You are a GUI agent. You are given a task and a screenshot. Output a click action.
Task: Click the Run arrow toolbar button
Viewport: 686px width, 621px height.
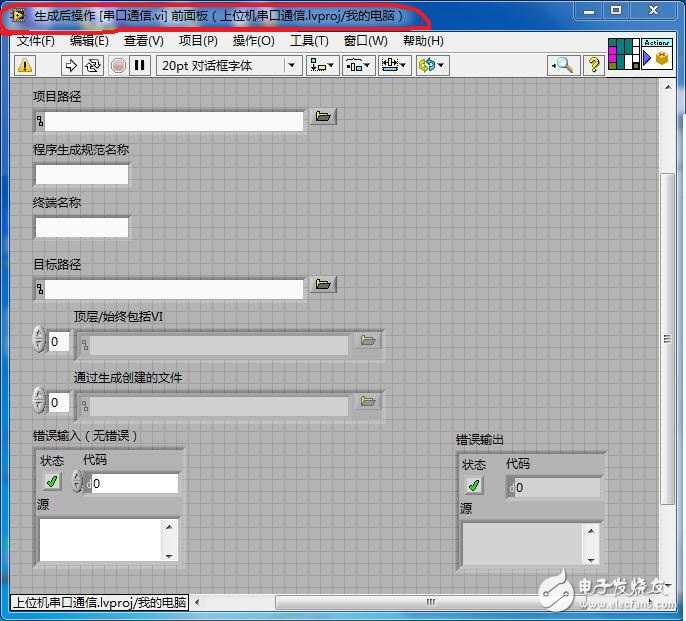(x=71, y=65)
